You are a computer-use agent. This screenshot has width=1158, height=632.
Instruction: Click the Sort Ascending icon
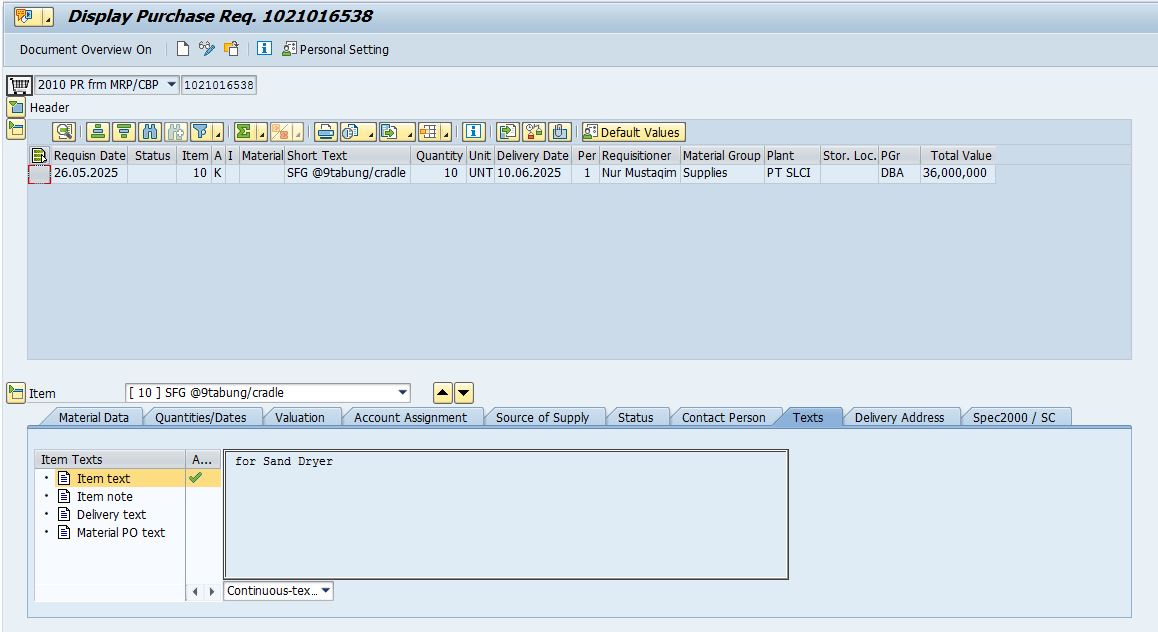pos(97,132)
